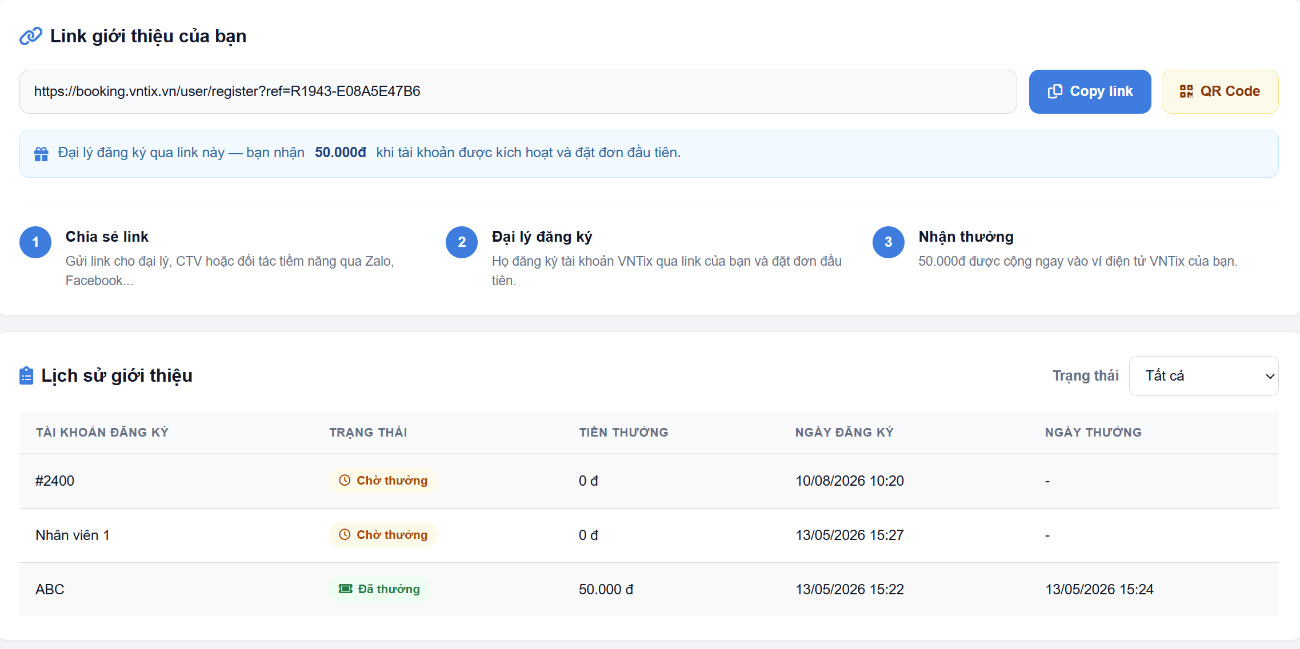Click registration date 13/05/2026 15:27
The image size is (1300, 649).
tap(850, 535)
